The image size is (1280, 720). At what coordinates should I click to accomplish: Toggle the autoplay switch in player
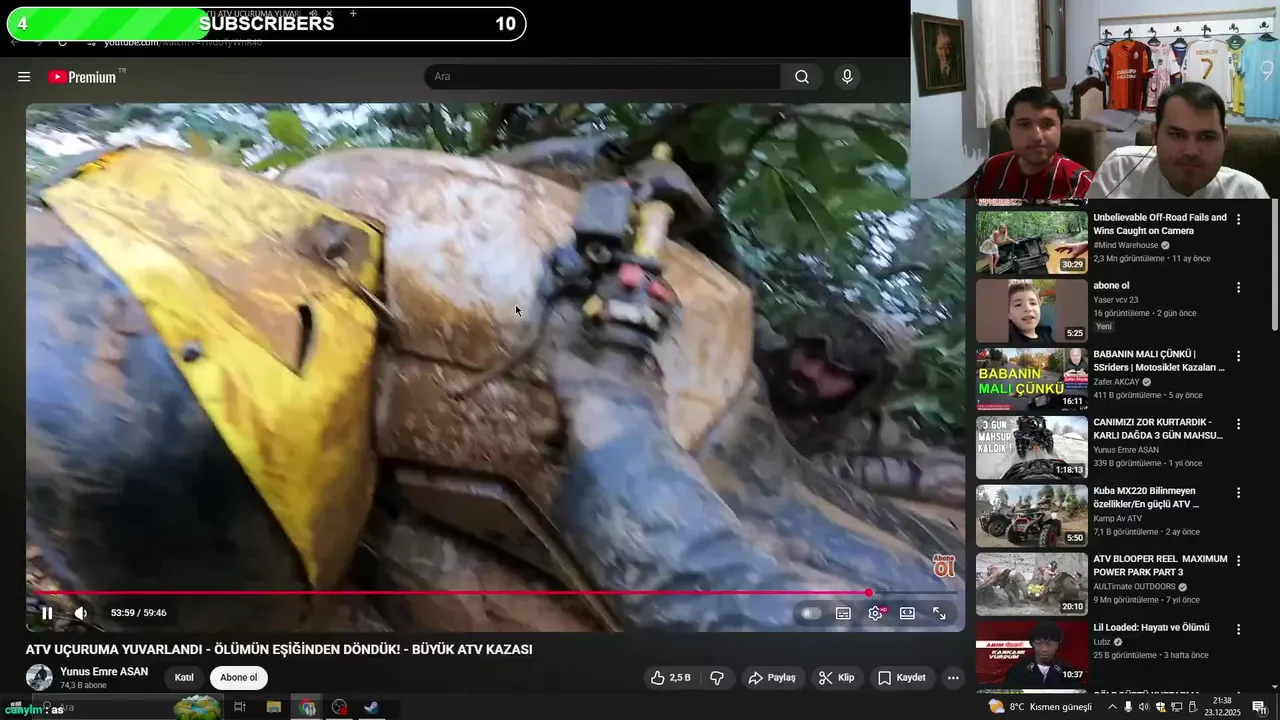(811, 613)
